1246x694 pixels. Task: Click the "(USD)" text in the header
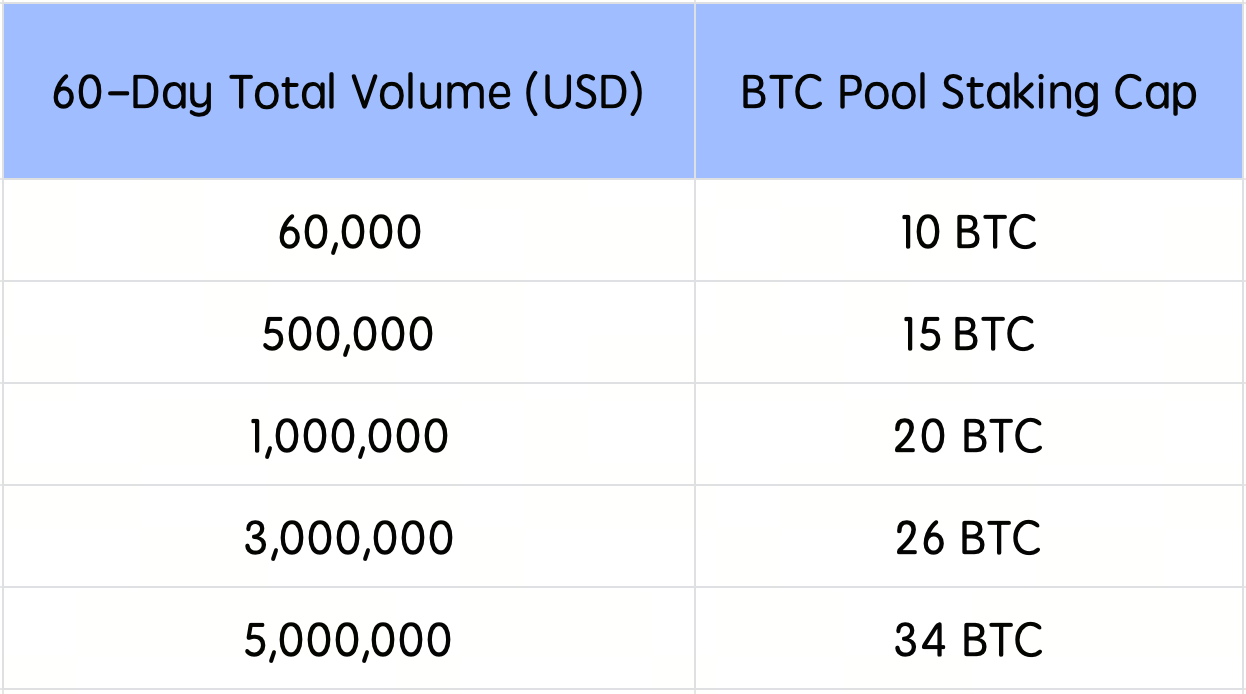pyautogui.click(x=583, y=94)
